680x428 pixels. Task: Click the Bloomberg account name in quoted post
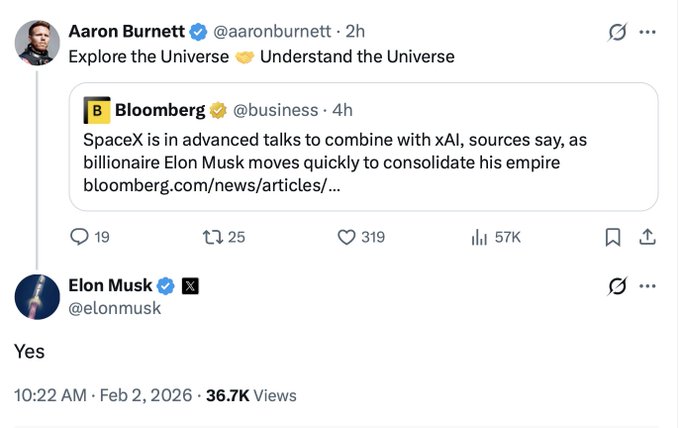tap(160, 110)
